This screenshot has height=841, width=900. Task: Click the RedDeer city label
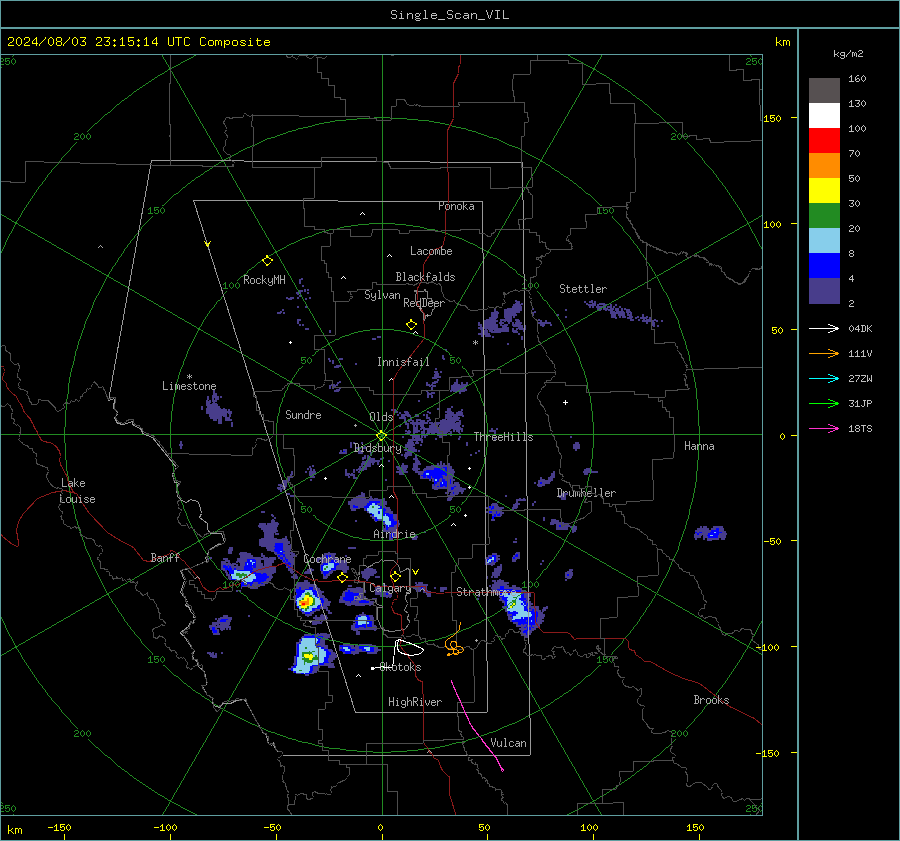pyautogui.click(x=424, y=303)
